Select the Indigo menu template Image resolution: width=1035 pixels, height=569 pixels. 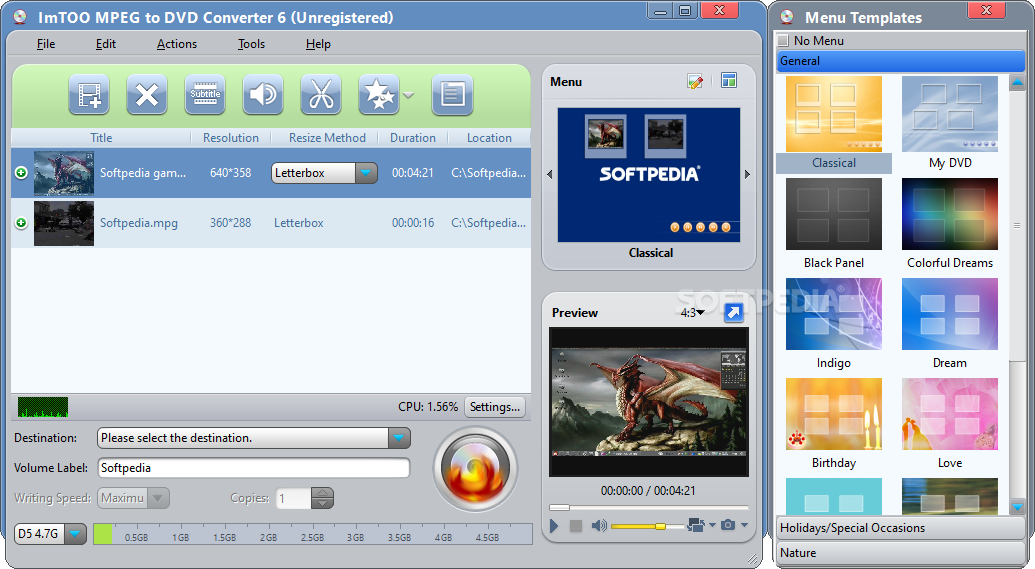click(x=834, y=324)
